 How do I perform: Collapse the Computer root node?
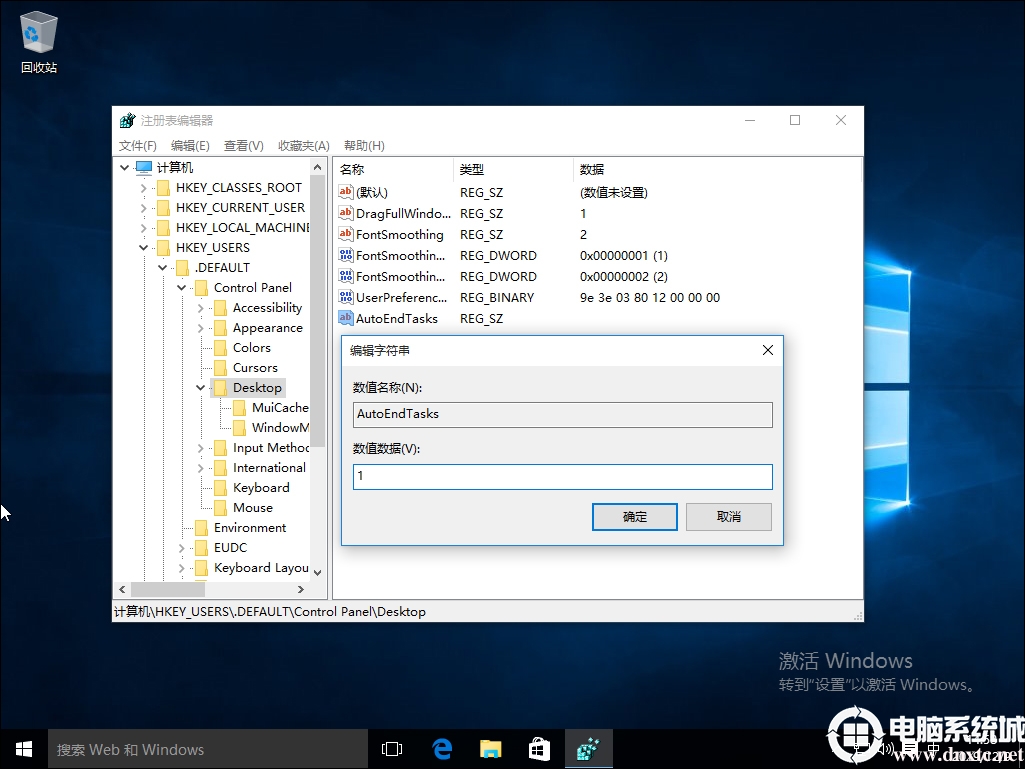point(124,168)
